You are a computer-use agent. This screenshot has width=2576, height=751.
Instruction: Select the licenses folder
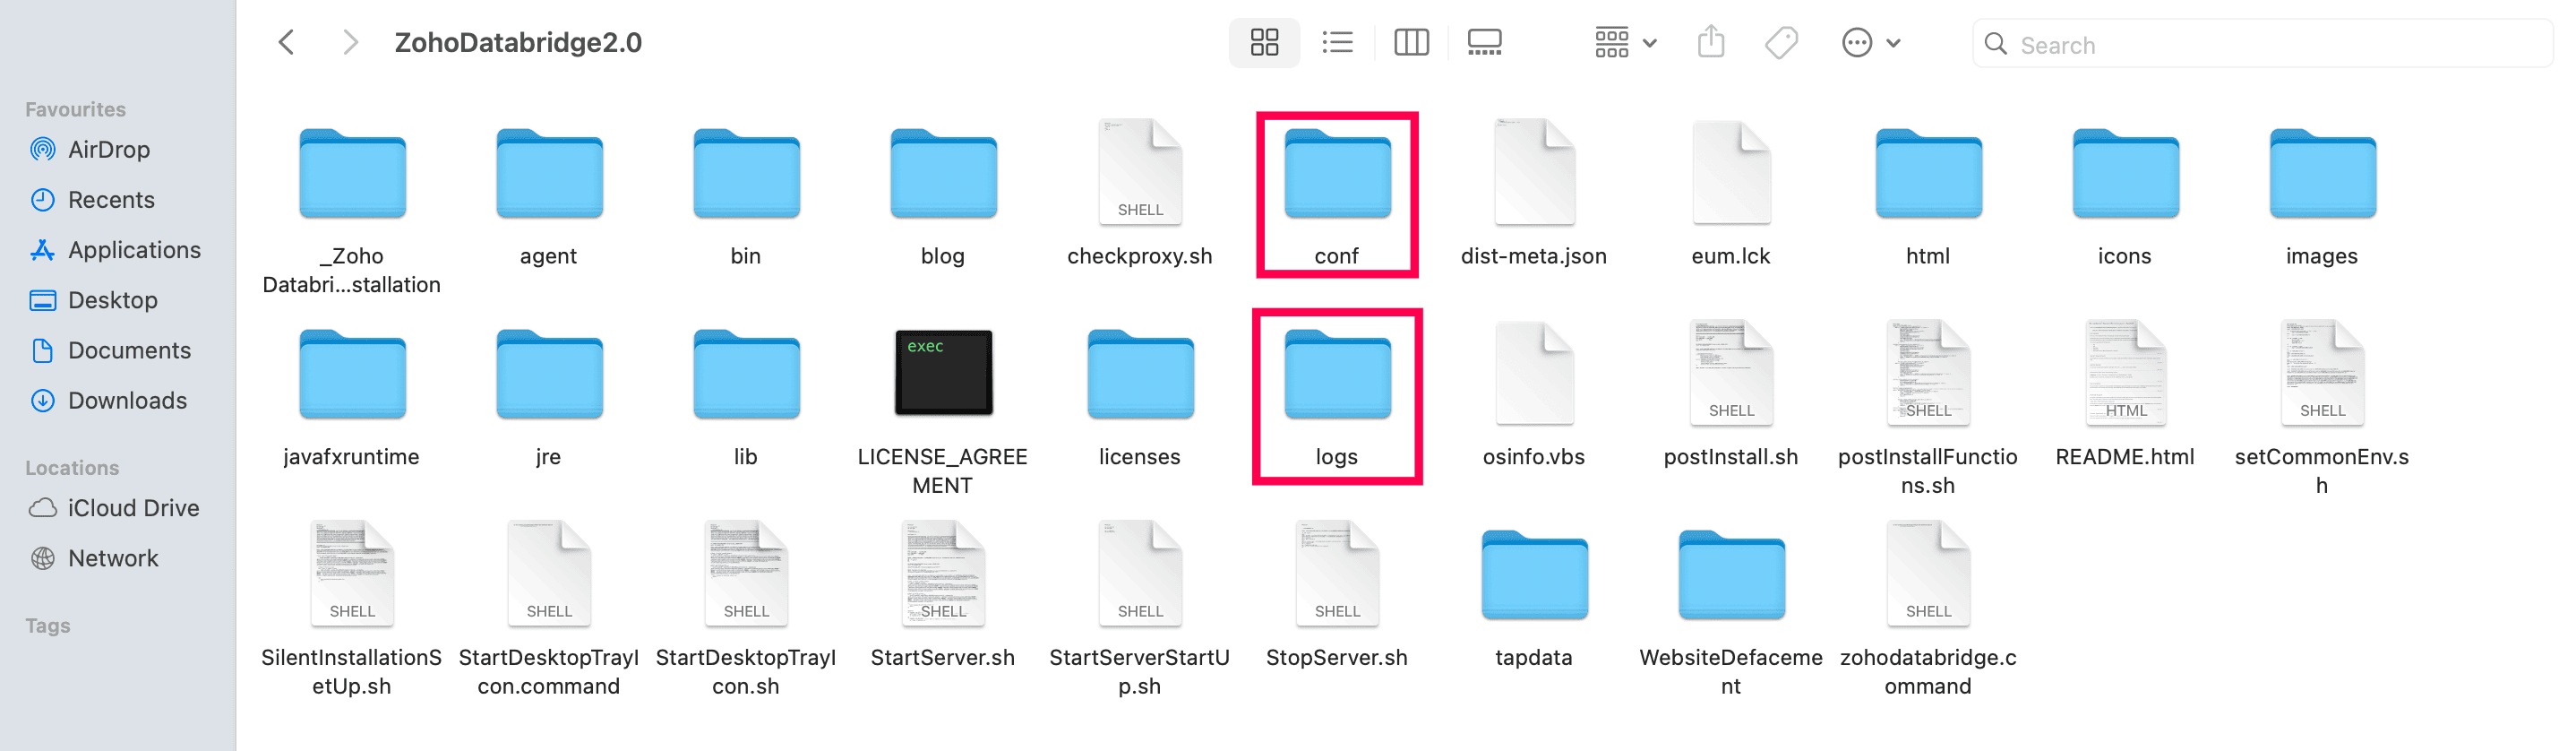pyautogui.click(x=1140, y=374)
